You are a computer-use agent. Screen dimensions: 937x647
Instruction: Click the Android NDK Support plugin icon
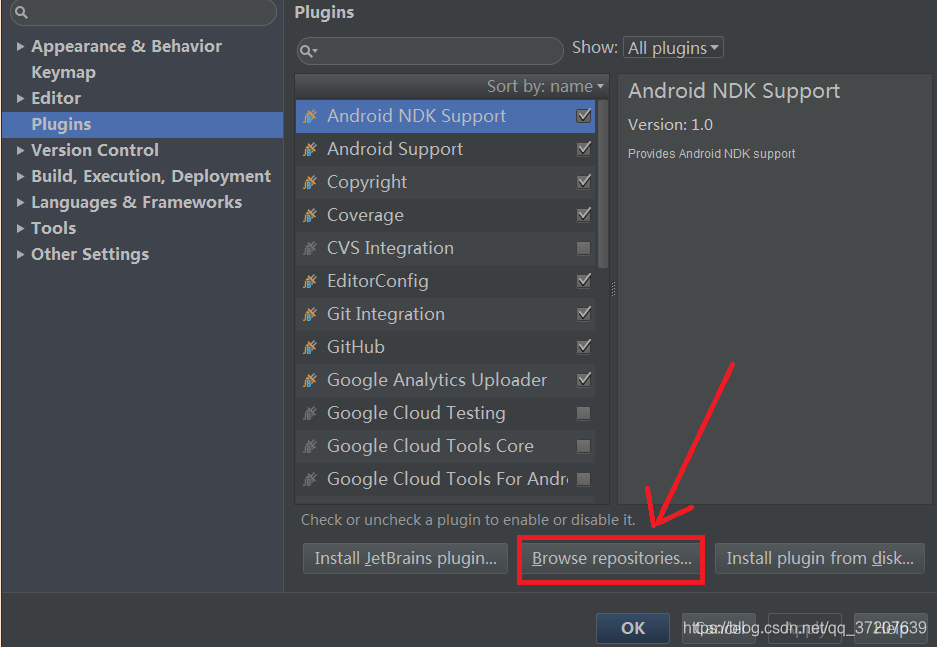(310, 116)
